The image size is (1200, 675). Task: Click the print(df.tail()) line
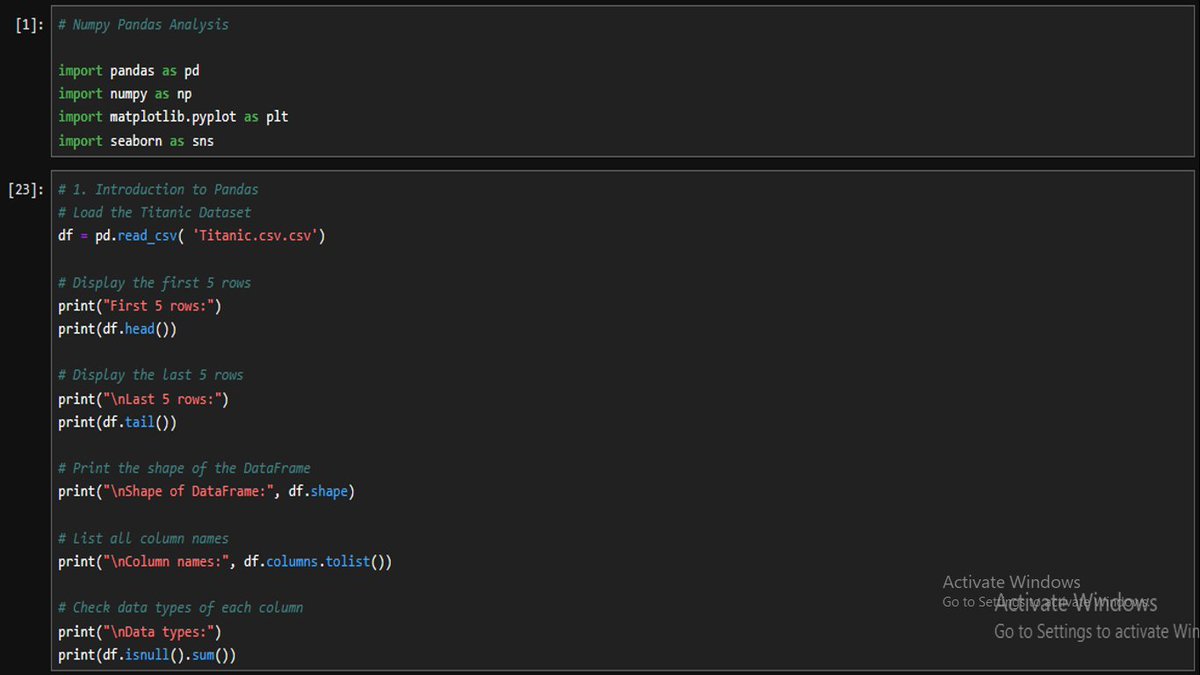point(117,422)
